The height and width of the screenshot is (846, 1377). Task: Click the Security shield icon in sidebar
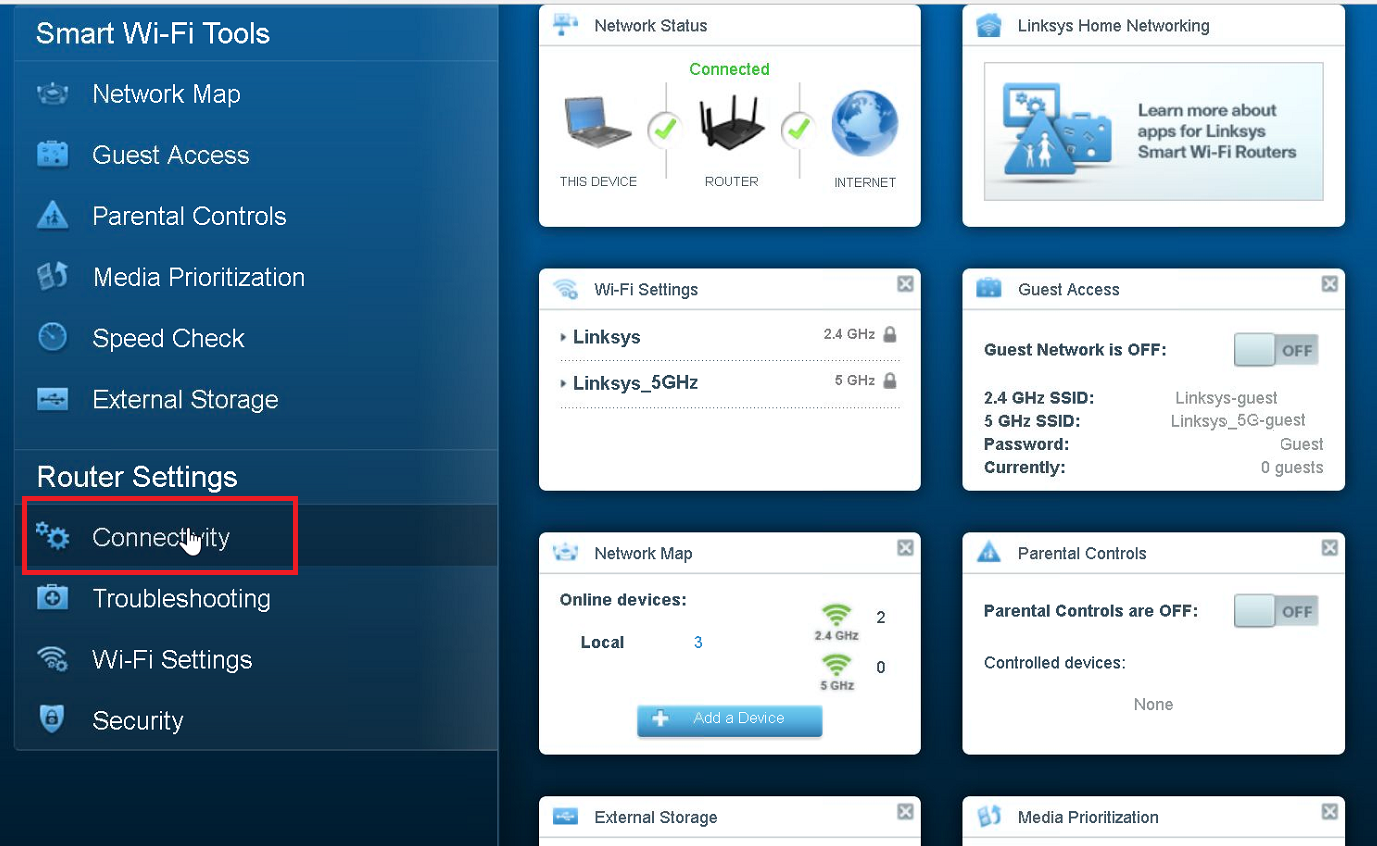[52, 719]
